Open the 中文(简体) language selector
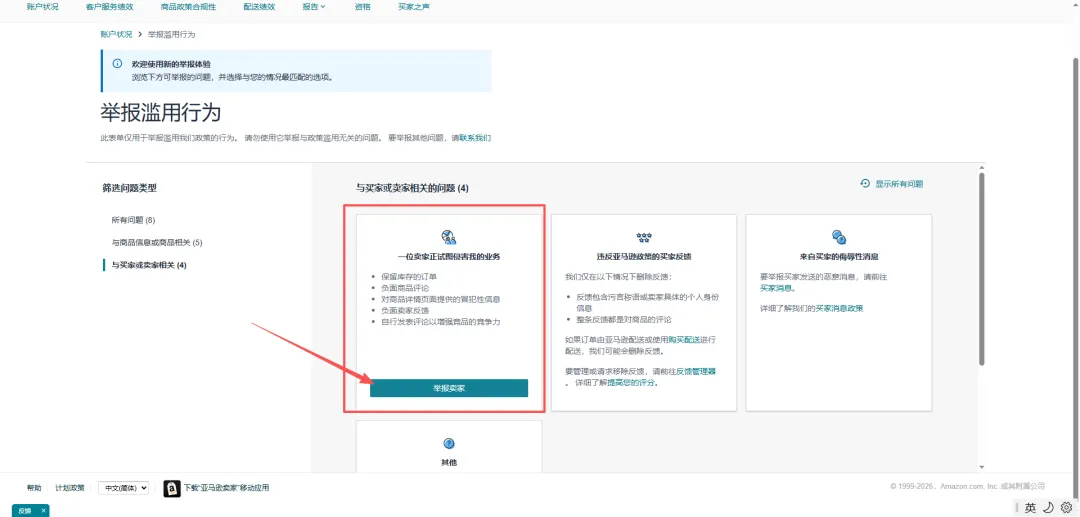The width and height of the screenshot is (1080, 517). coord(124,487)
